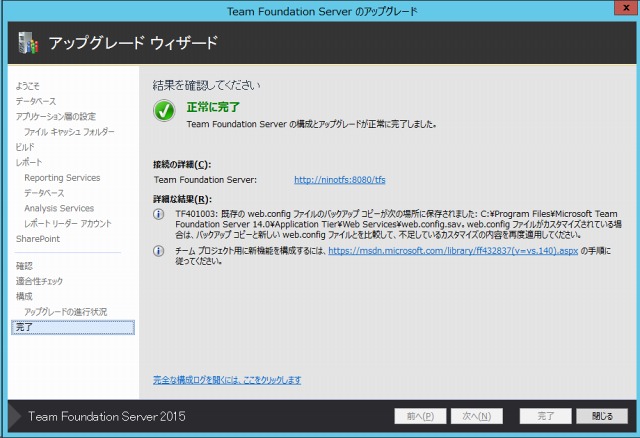
Task: Close the upgrade window with the X button
Action: 627,8
